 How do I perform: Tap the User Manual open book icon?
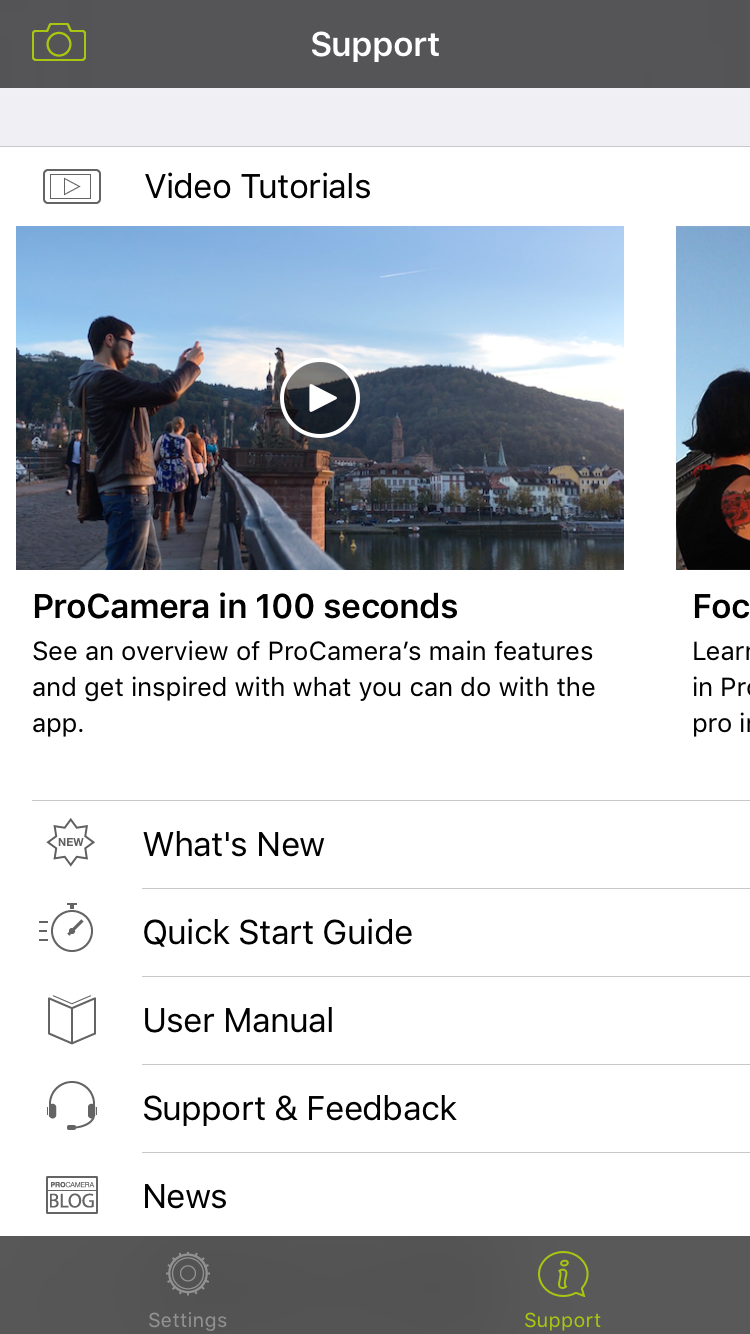point(71,1020)
